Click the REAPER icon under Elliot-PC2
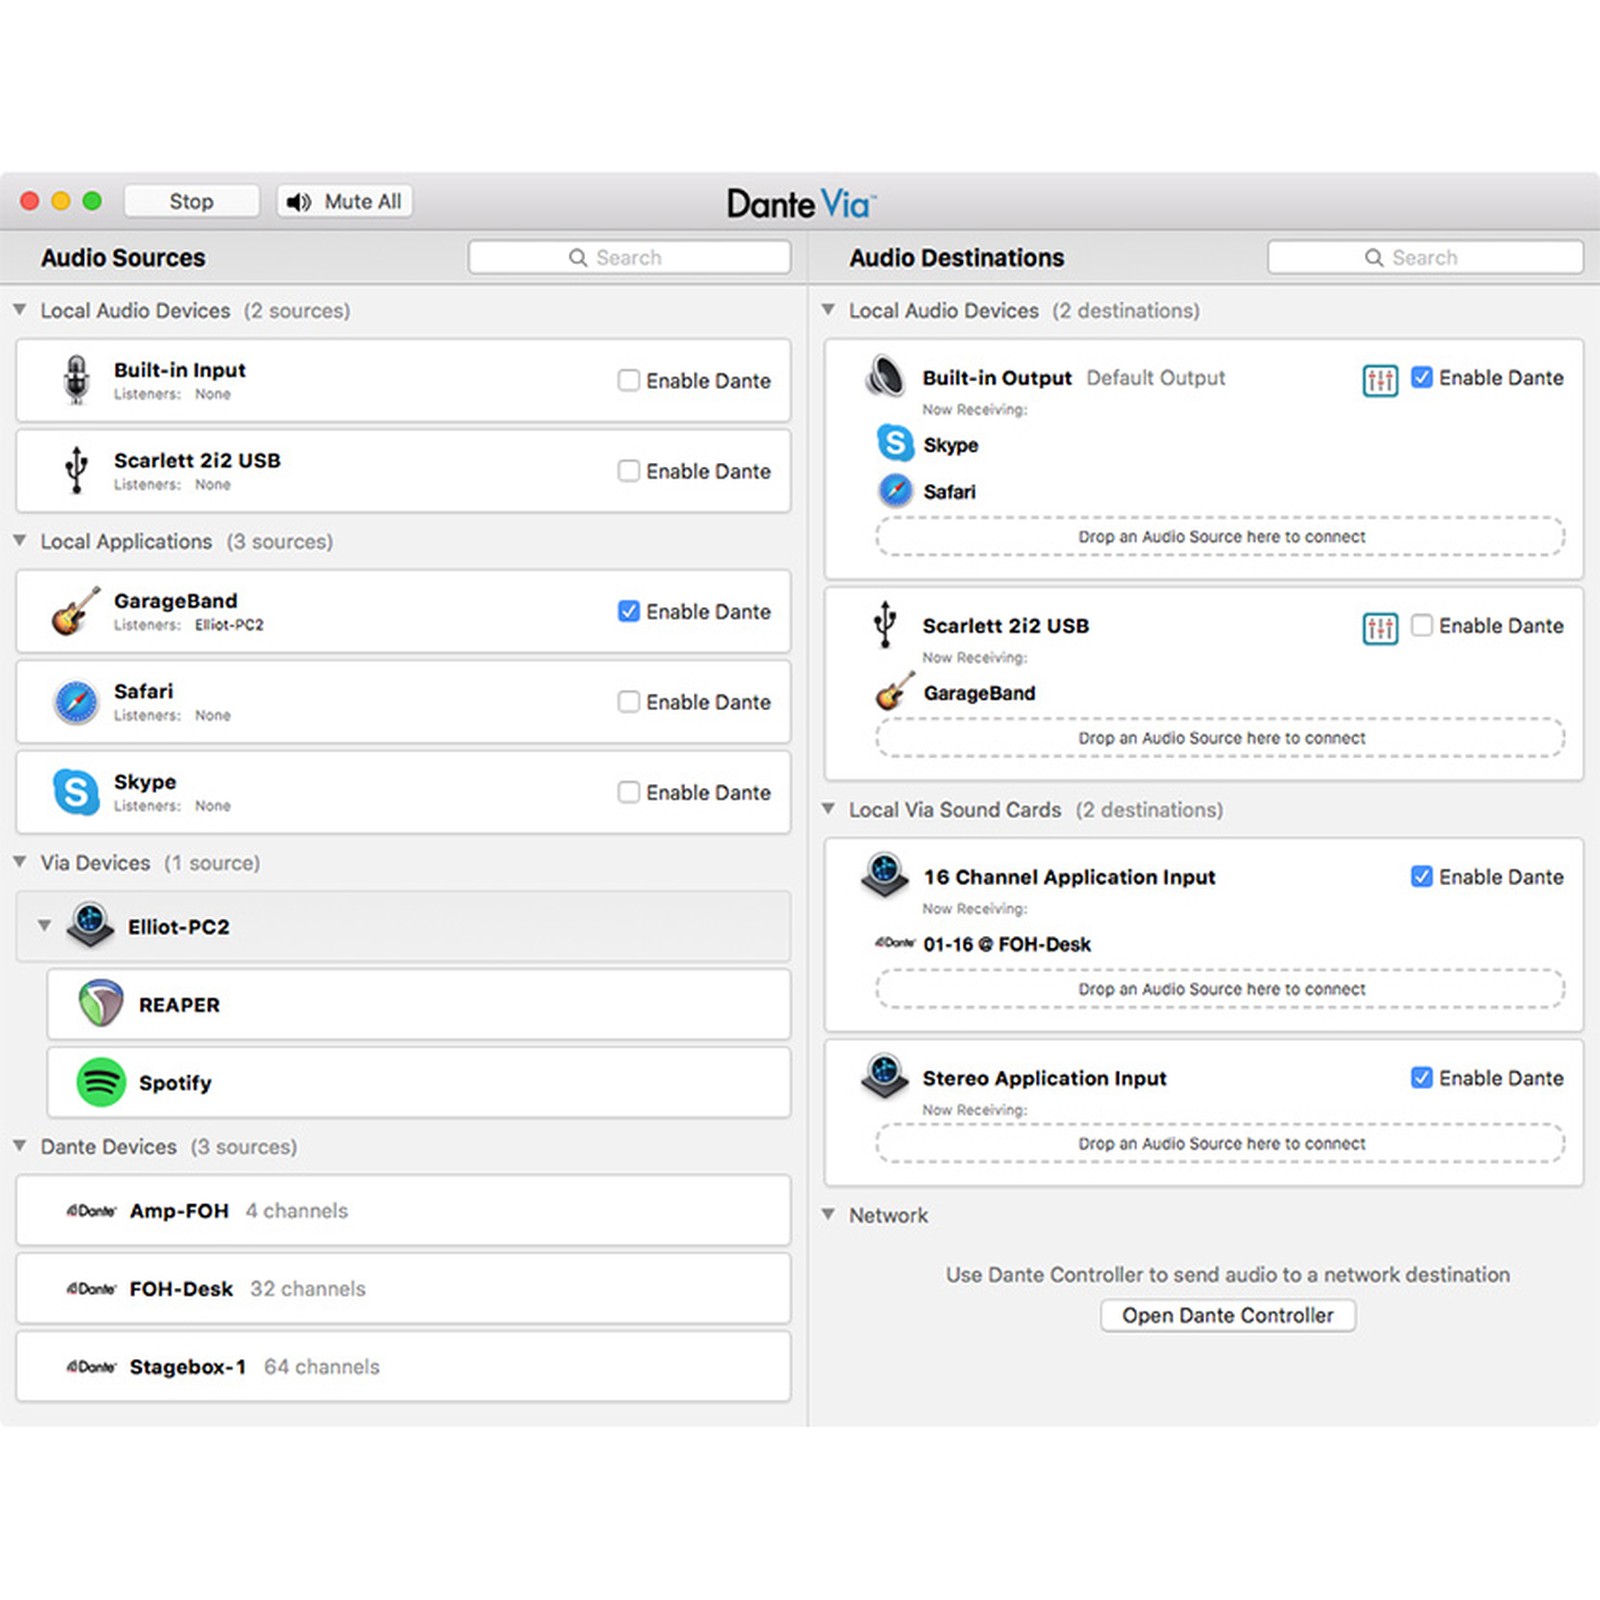Viewport: 1600px width, 1600px height. pos(102,1004)
